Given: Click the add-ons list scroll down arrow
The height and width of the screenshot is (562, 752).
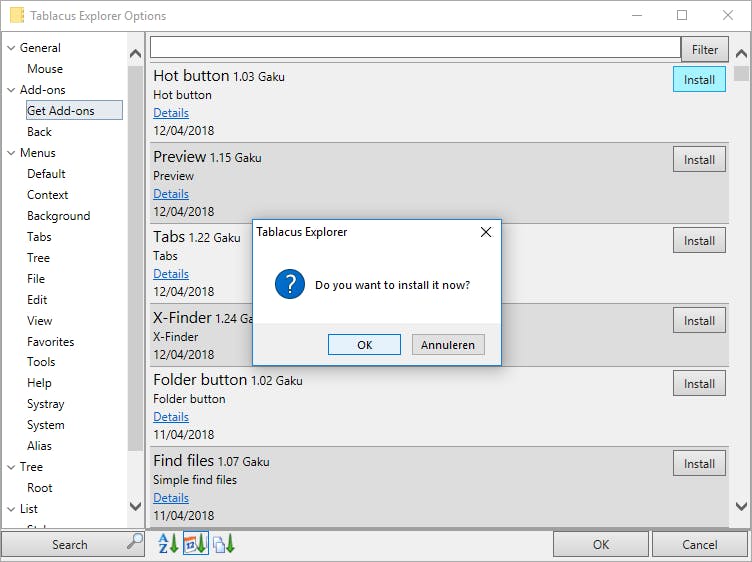Looking at the screenshot, I should coord(741,505).
